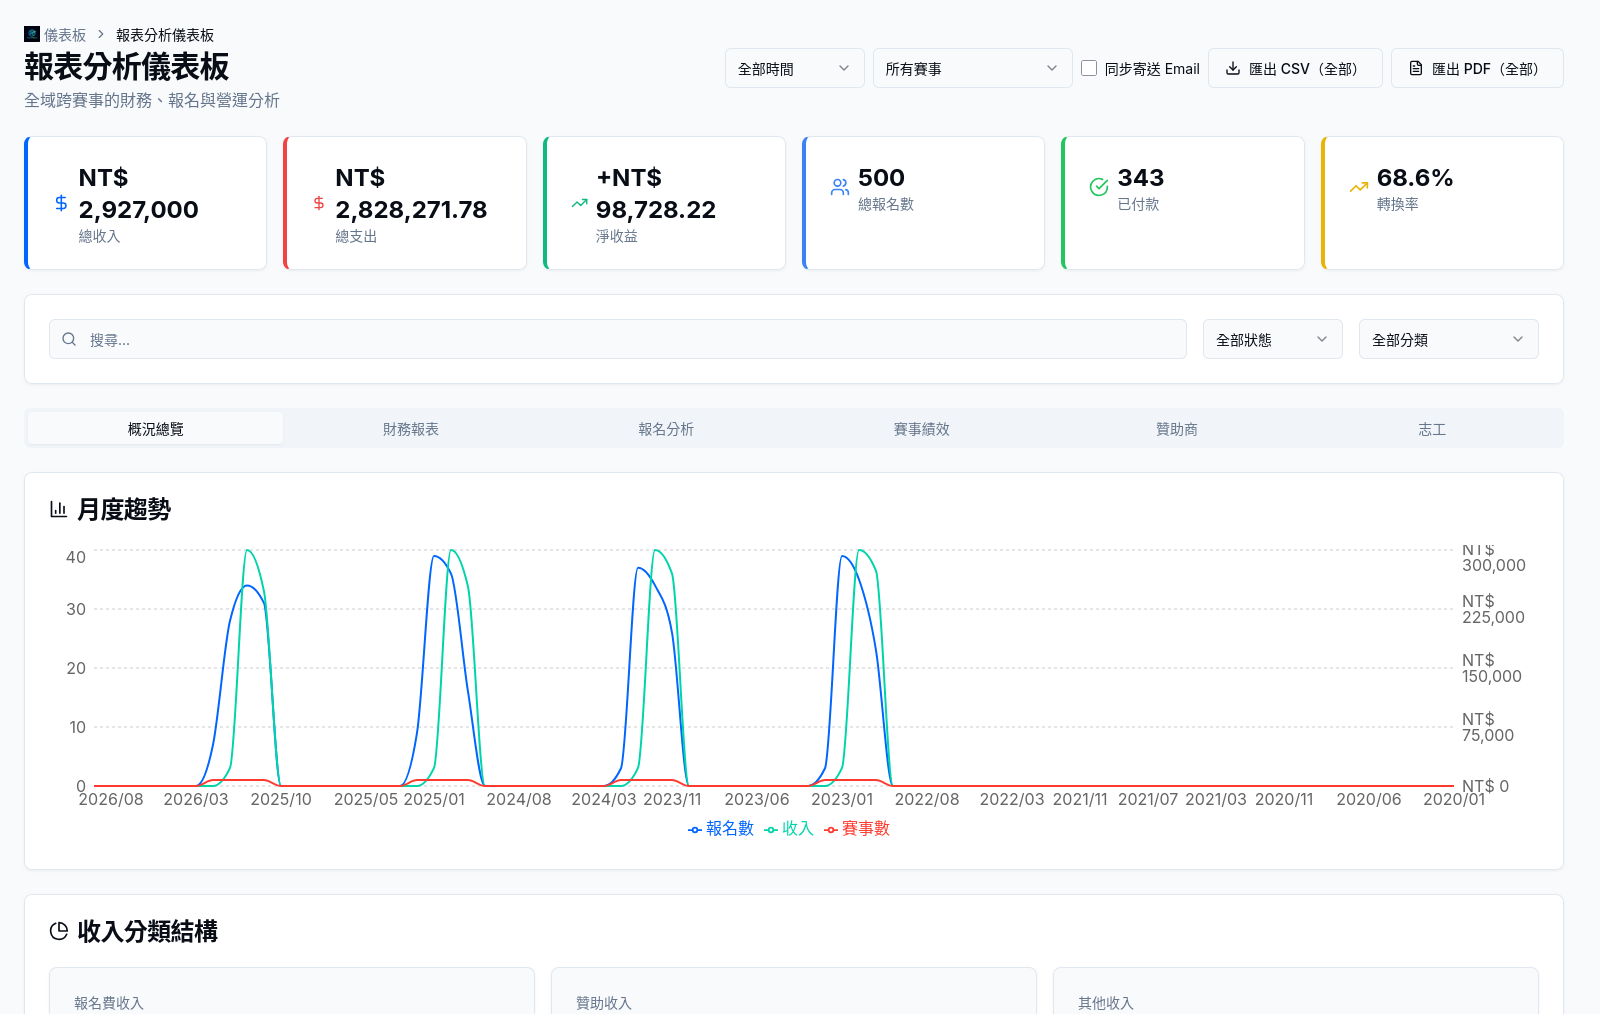The width and height of the screenshot is (1600, 1014).
Task: Click the NT$ 2,828,271.78 總支出 value
Action: tap(411, 194)
